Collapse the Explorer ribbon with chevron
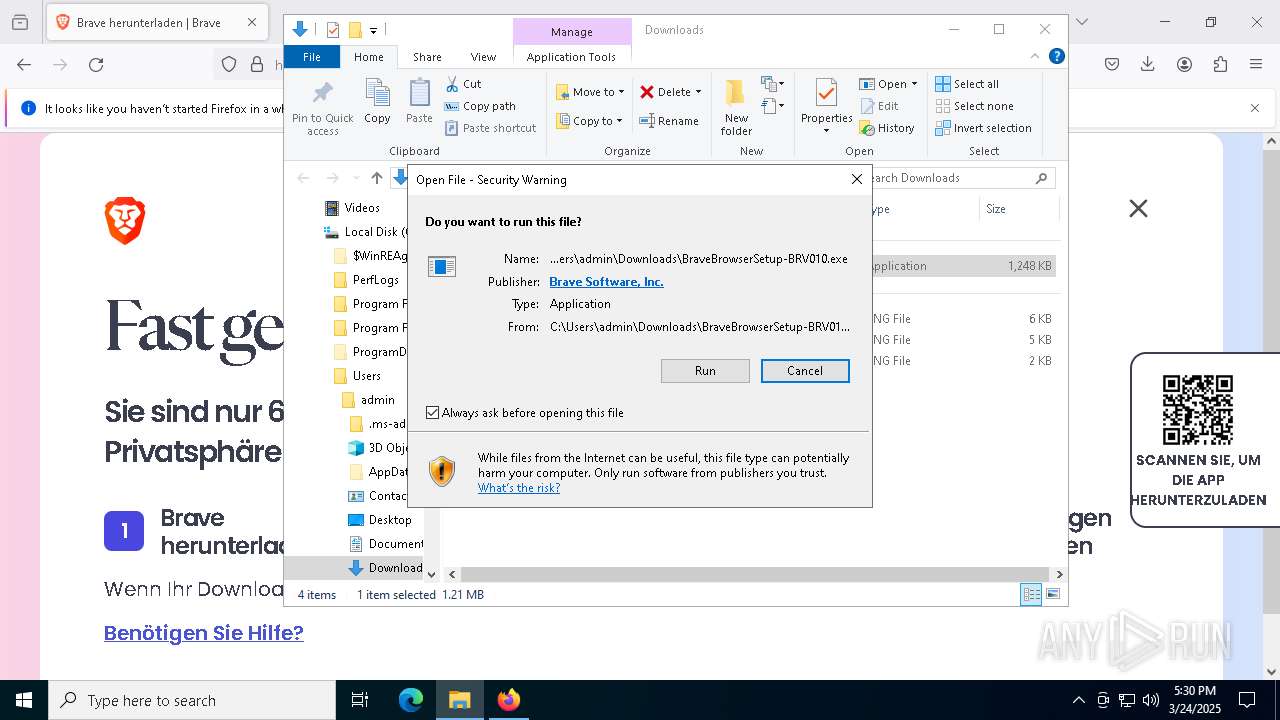Viewport: 1280px width, 720px height. pos(1035,56)
